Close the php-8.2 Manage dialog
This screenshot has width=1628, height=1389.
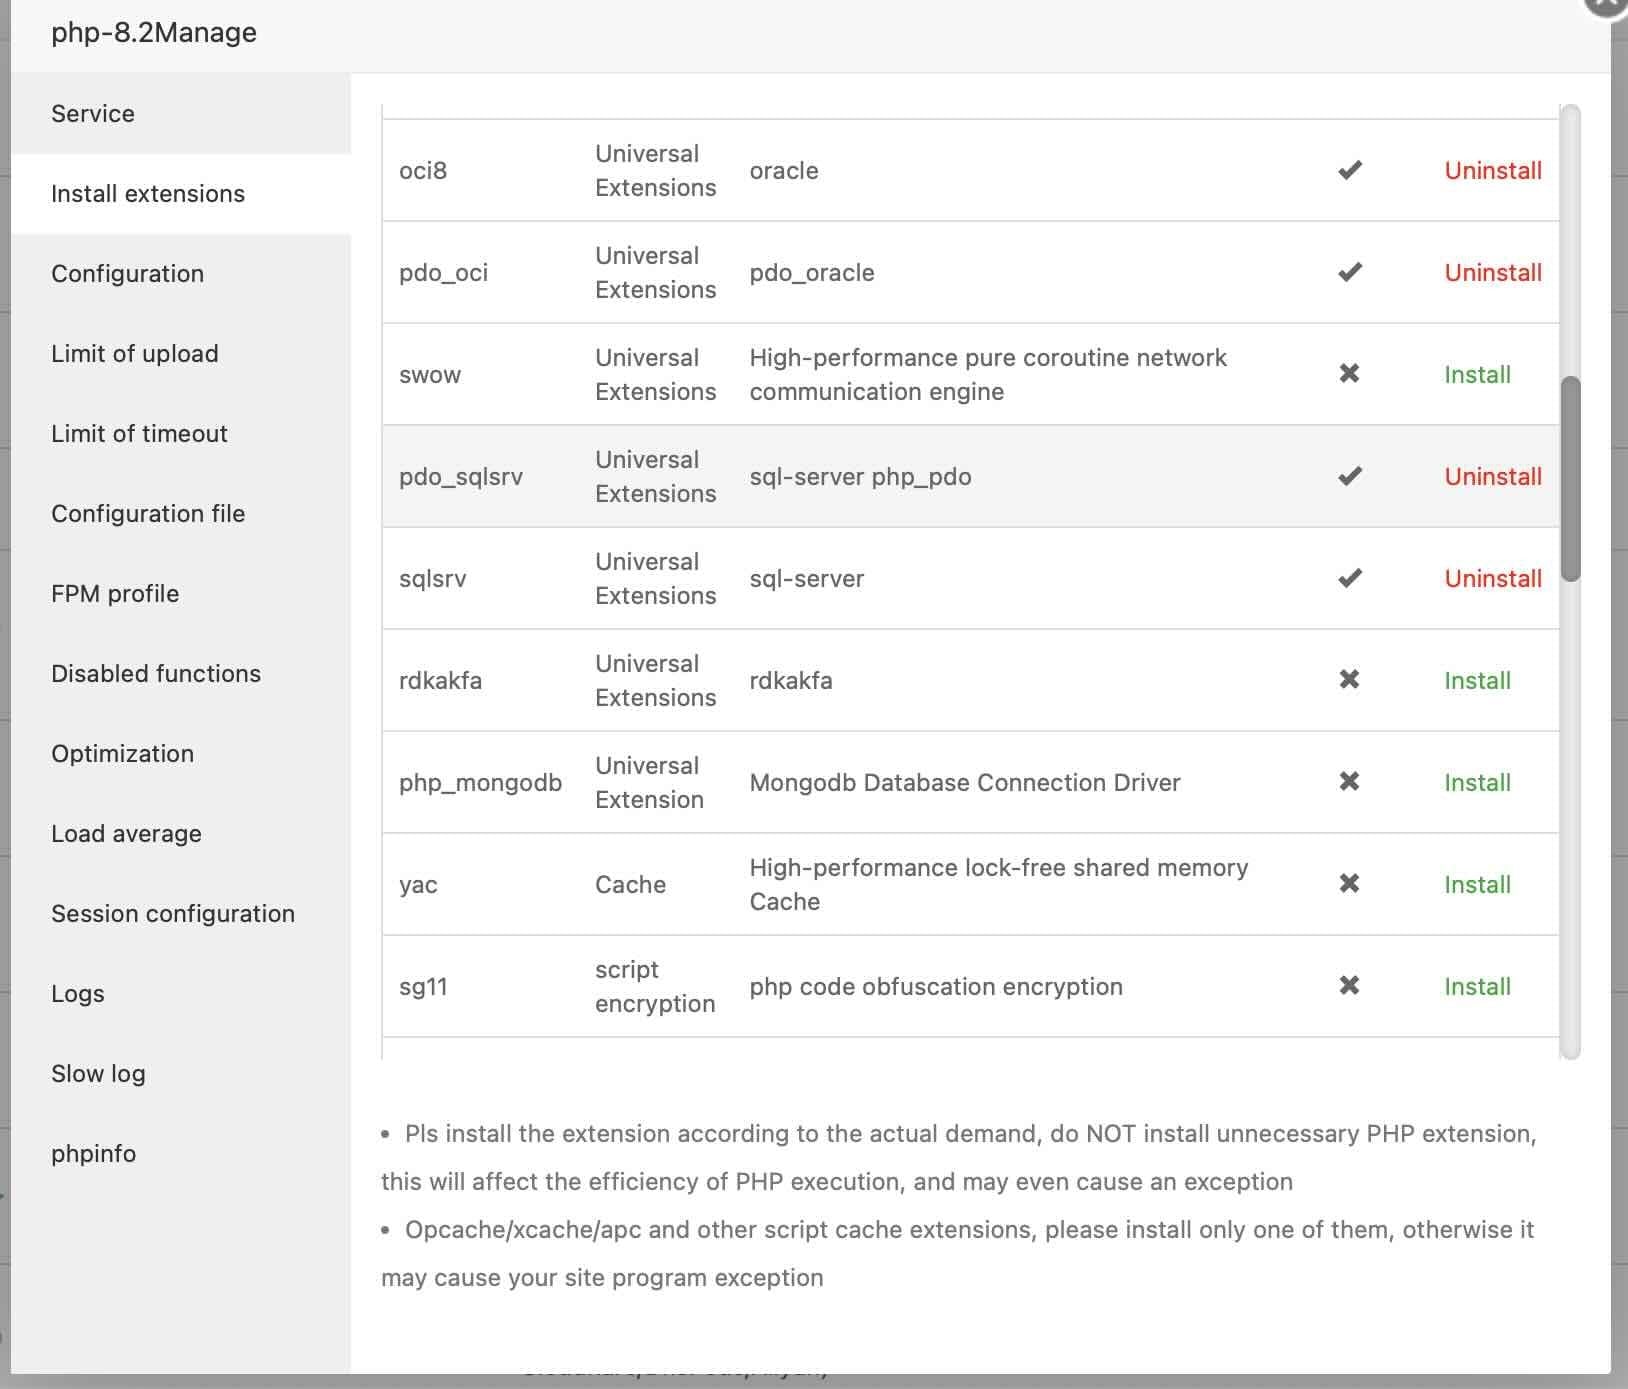click(x=1606, y=5)
